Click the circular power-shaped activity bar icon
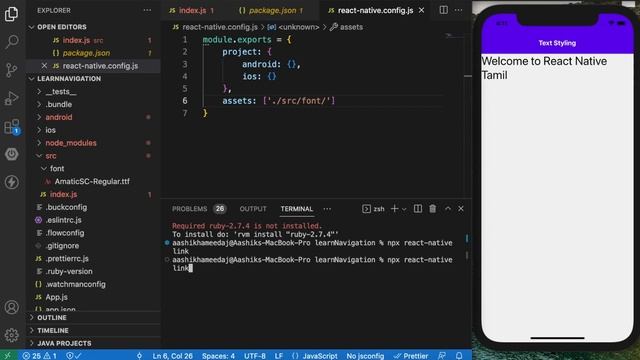This screenshot has width=640, height=360. (11, 154)
